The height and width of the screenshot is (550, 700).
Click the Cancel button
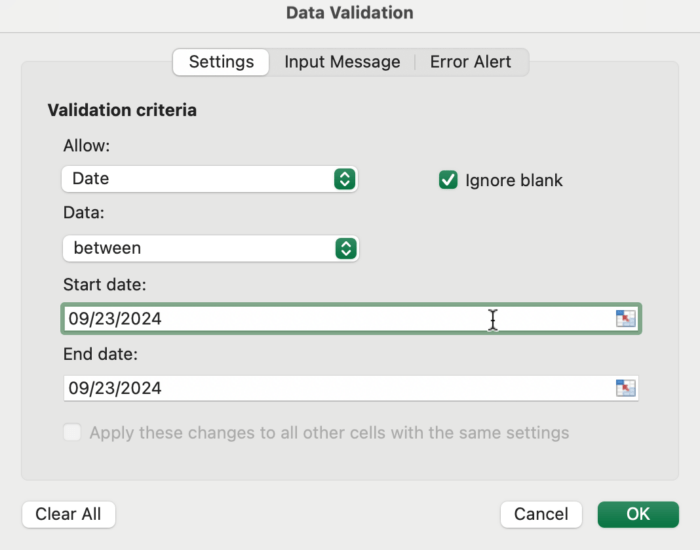tap(541, 514)
